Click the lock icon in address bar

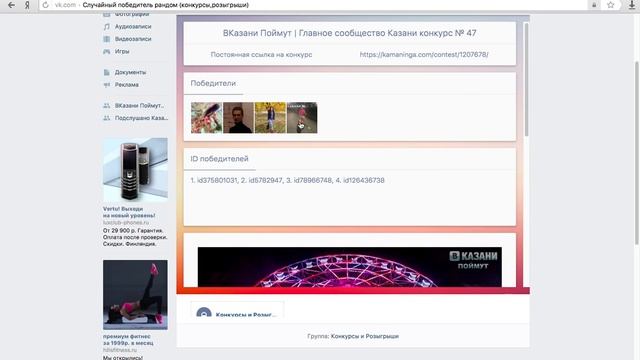pyautogui.click(x=594, y=5)
